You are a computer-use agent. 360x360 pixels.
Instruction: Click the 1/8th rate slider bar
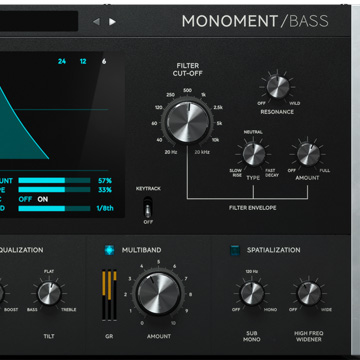coord(54,208)
